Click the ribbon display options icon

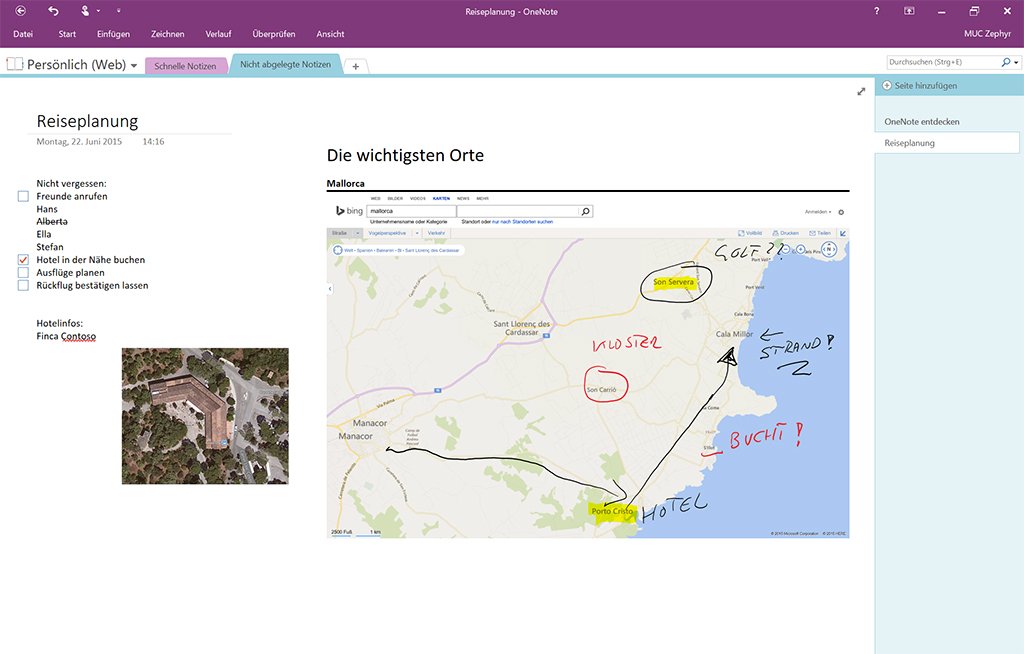pyautogui.click(x=909, y=11)
